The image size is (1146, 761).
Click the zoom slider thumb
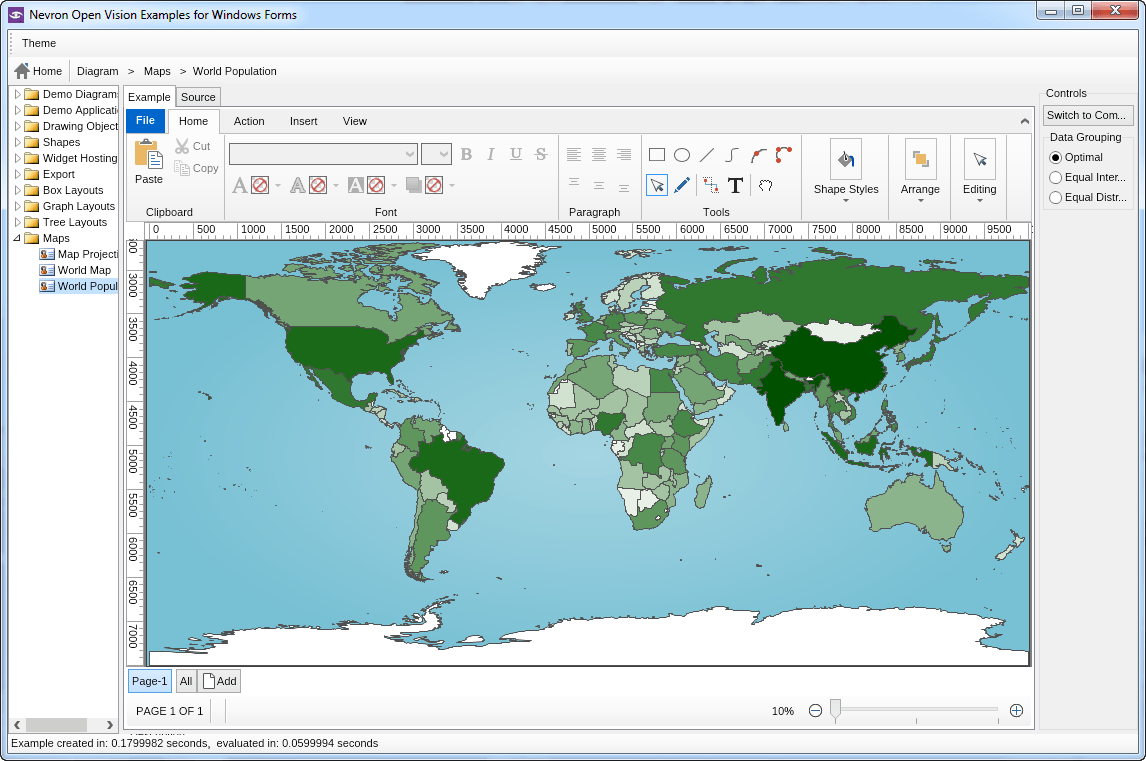coord(835,710)
